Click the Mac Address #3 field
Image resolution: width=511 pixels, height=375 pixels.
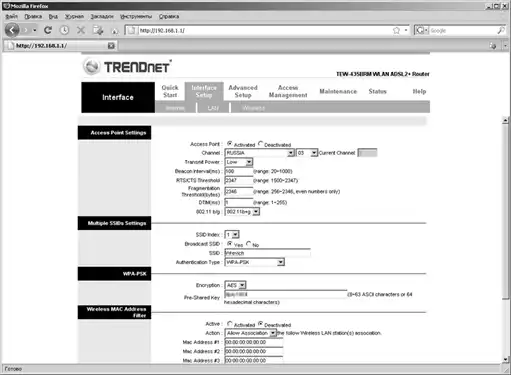tap(254, 361)
